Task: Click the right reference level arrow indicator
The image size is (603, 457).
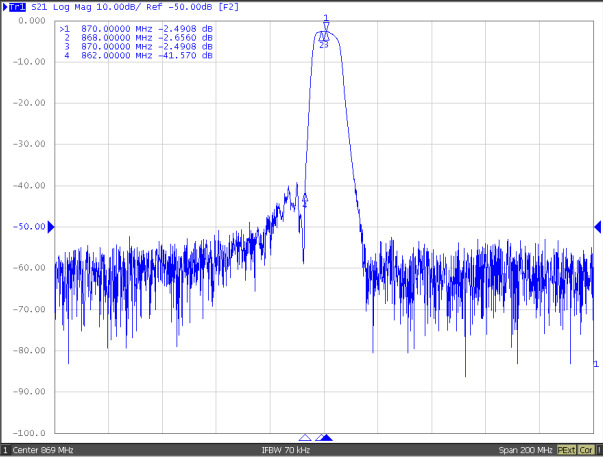Action: pos(597,227)
